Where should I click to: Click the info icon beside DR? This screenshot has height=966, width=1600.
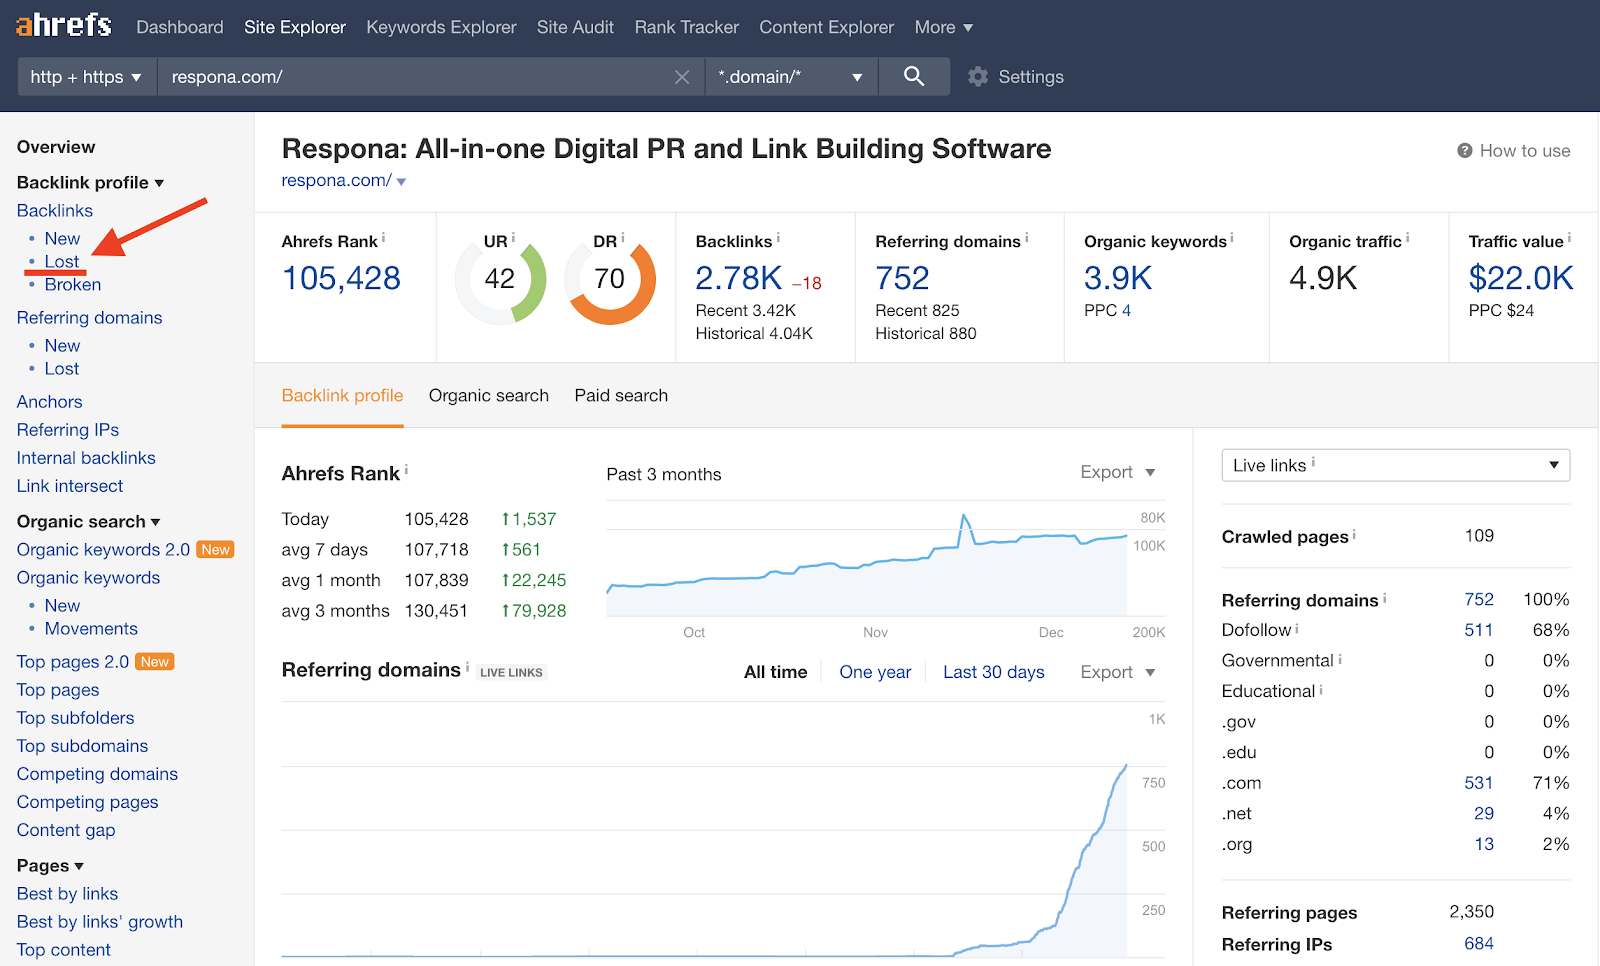point(622,238)
